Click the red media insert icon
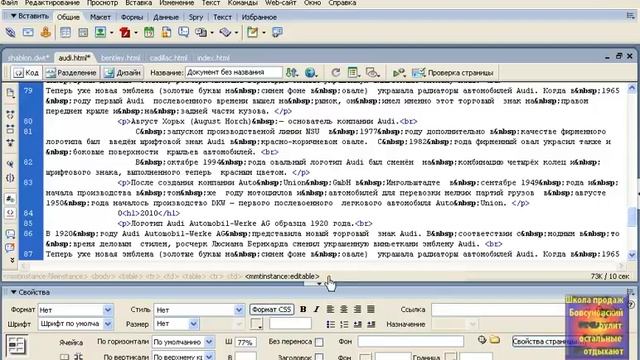The width and height of the screenshot is (640, 360). point(125,32)
